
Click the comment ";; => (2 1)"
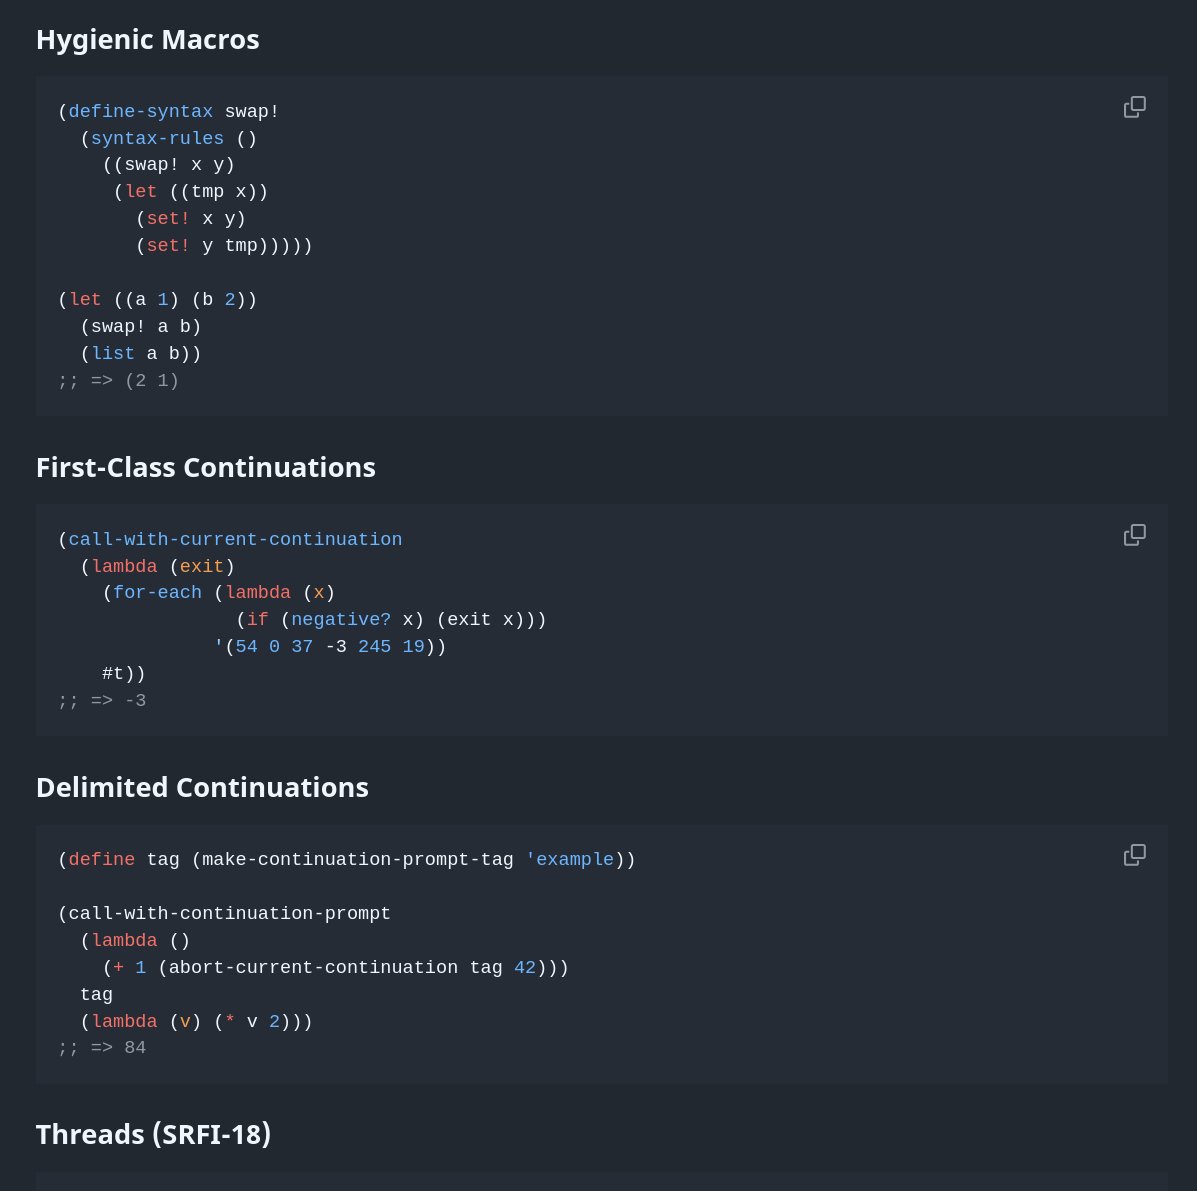118,380
